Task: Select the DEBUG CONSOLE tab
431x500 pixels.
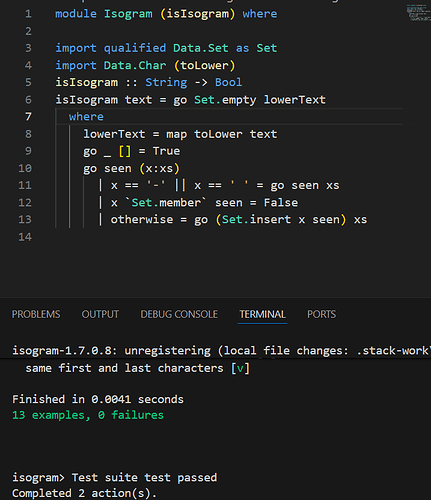Action: click(x=179, y=314)
